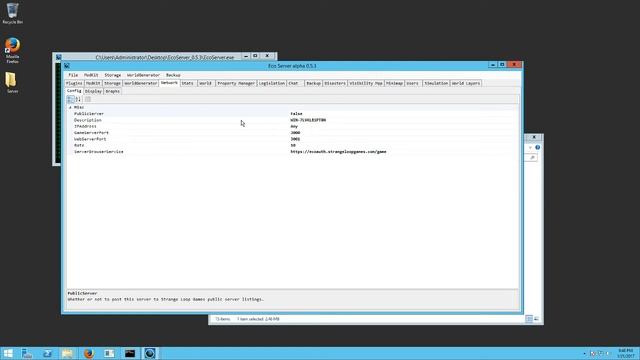This screenshot has width=640, height=360.
Task: Click the Mozilla Firefox desktop shortcut
Action: [13, 50]
